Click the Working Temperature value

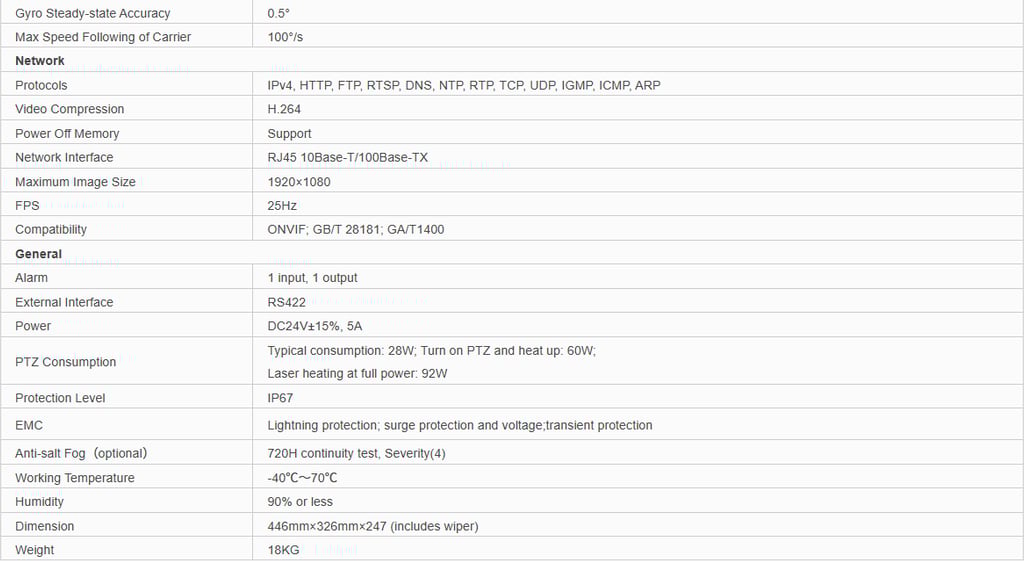coord(302,477)
